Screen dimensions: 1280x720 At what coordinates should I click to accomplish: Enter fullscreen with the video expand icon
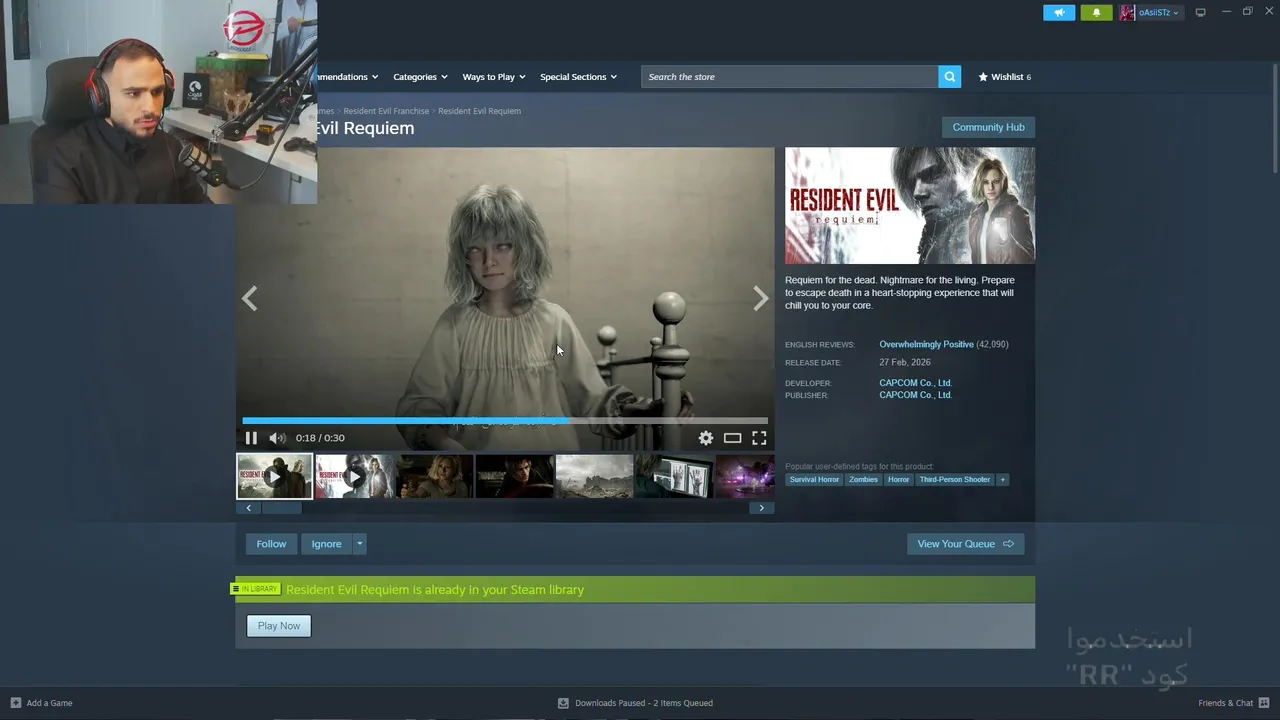point(759,438)
